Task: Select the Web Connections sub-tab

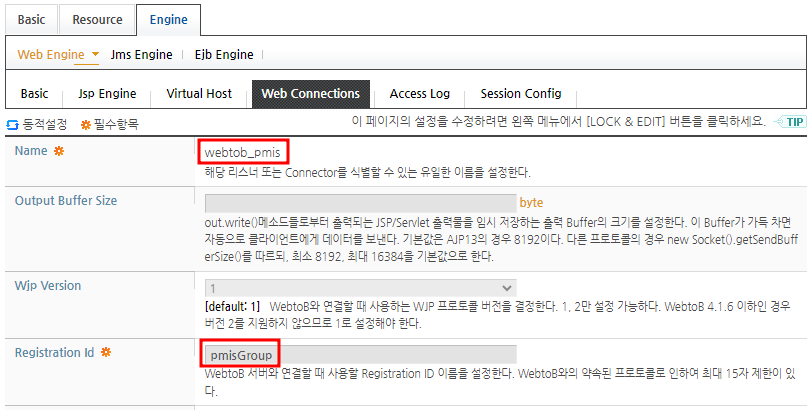Action: 311,94
